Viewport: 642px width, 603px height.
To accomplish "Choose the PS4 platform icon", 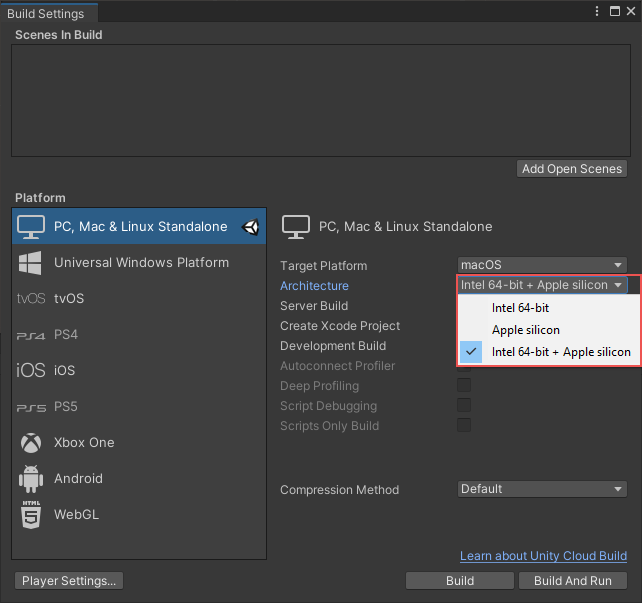I will click(x=31, y=335).
